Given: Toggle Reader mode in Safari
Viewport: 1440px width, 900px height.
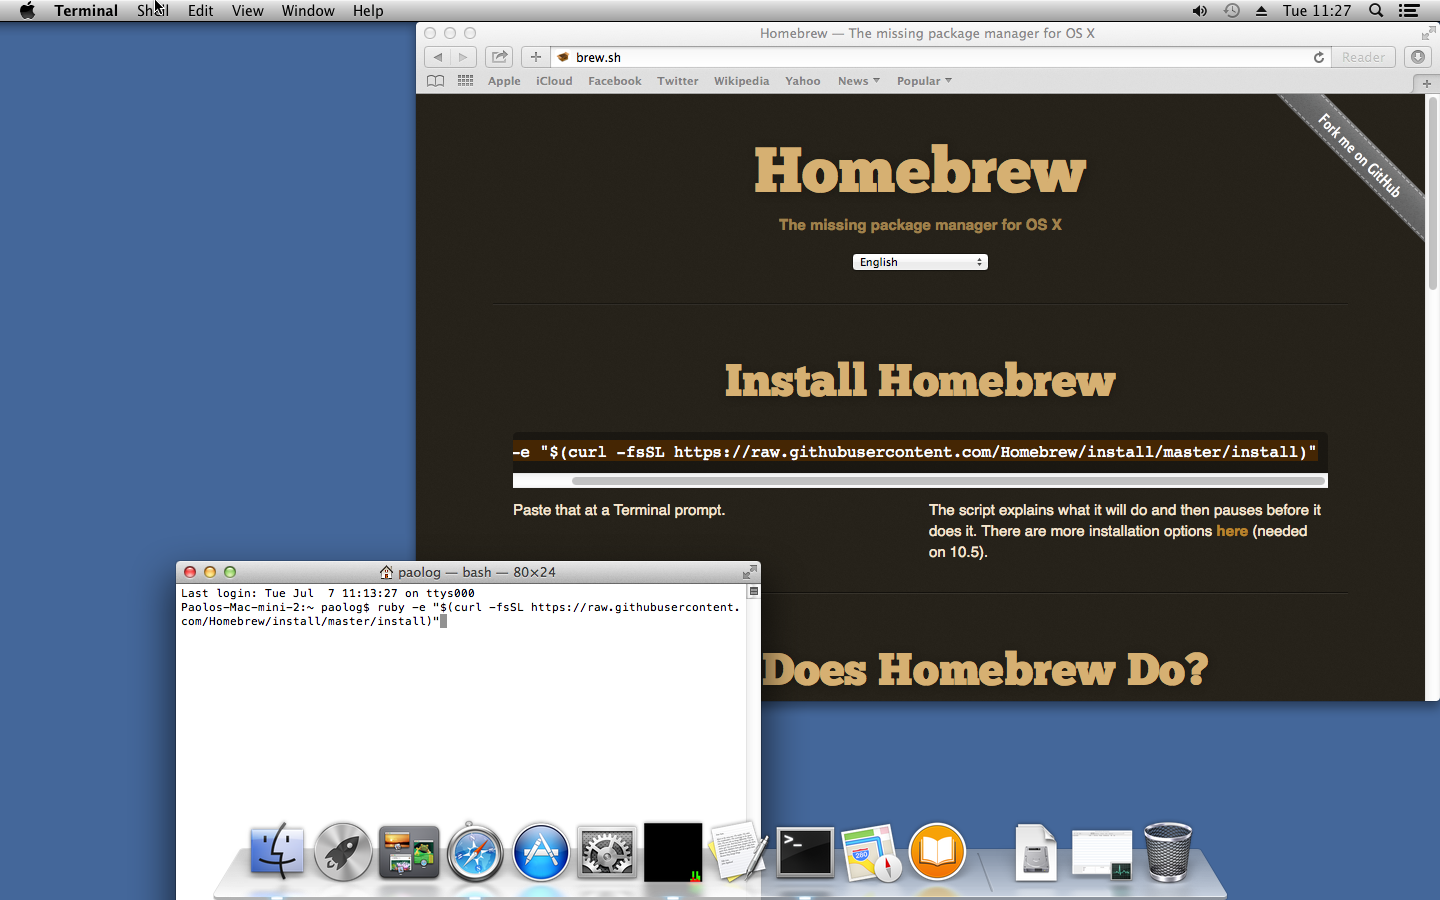Looking at the screenshot, I should (x=1362, y=57).
